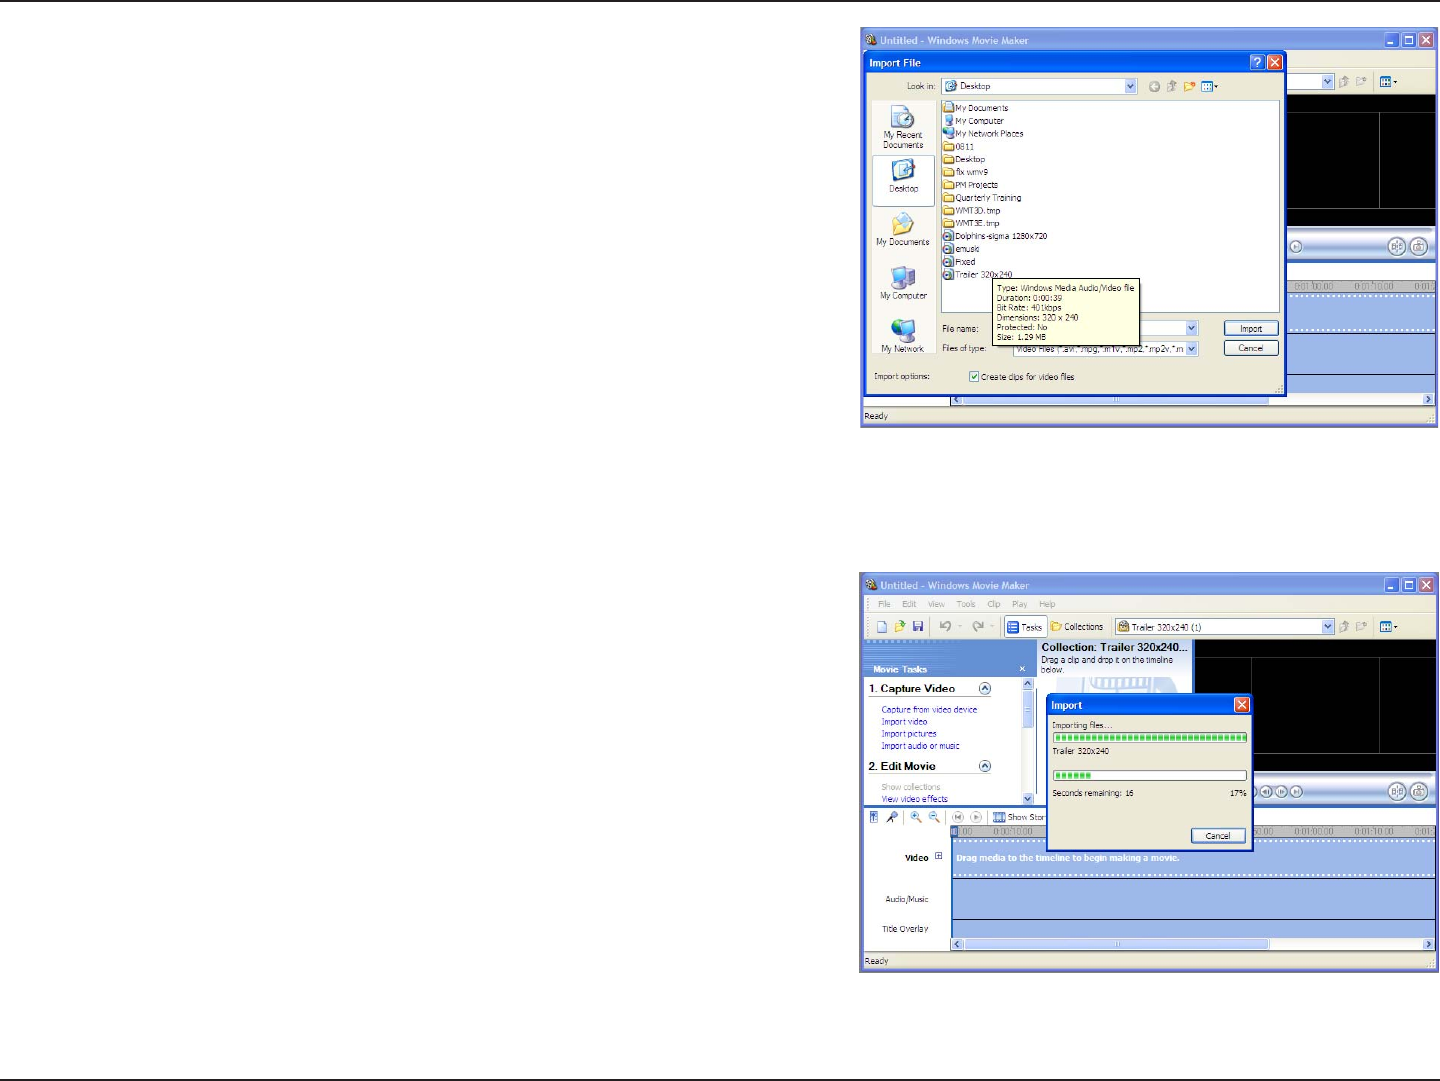Expand the Trailer 320x240 (1) collection dropdown
This screenshot has width=1440, height=1081.
pyautogui.click(x=1328, y=627)
